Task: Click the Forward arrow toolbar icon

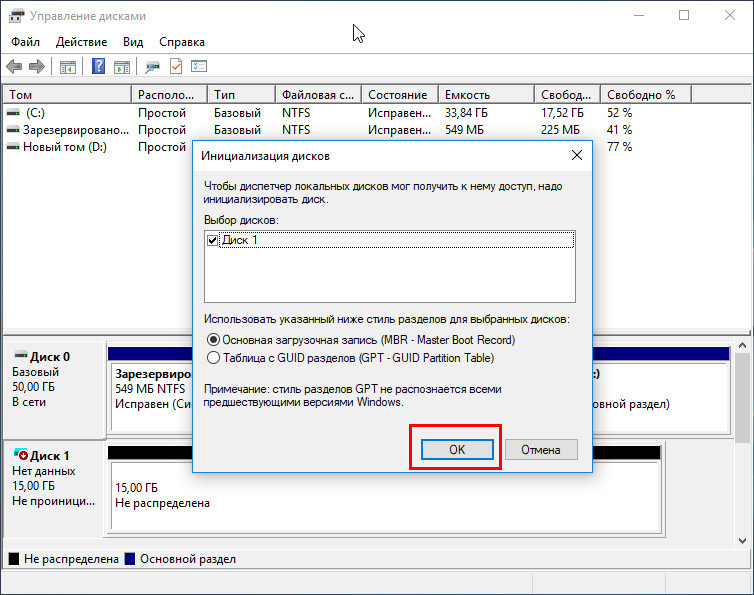Action: [37, 66]
